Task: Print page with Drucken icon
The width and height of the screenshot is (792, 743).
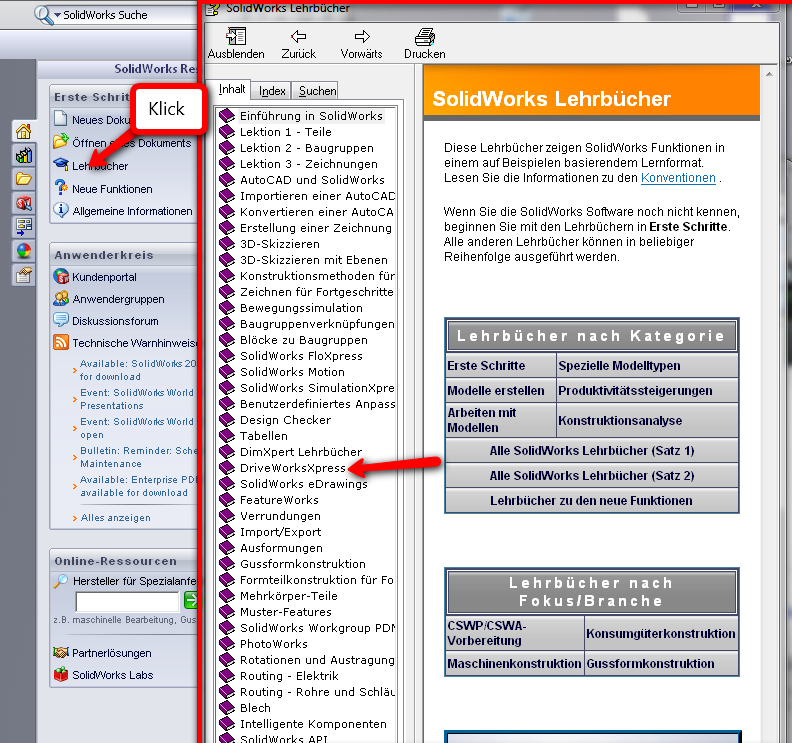Action: point(425,37)
